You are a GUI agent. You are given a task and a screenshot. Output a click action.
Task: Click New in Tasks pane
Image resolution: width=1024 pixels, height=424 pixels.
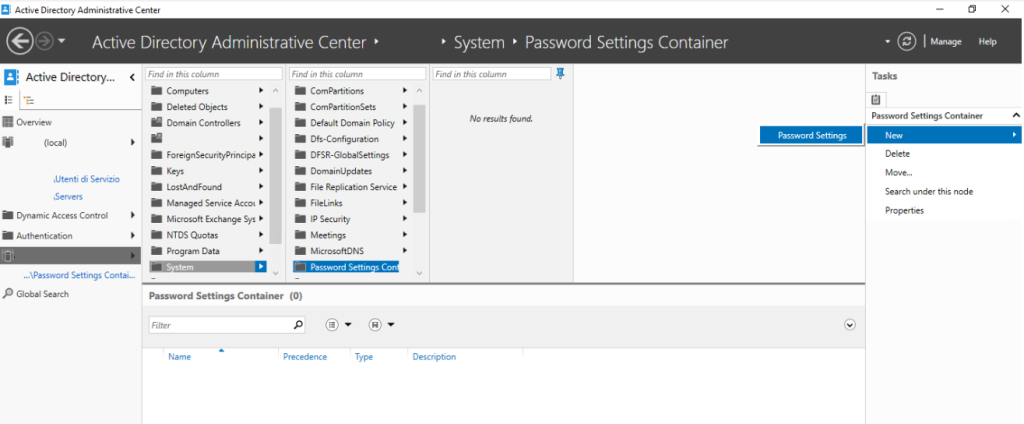click(x=945, y=135)
